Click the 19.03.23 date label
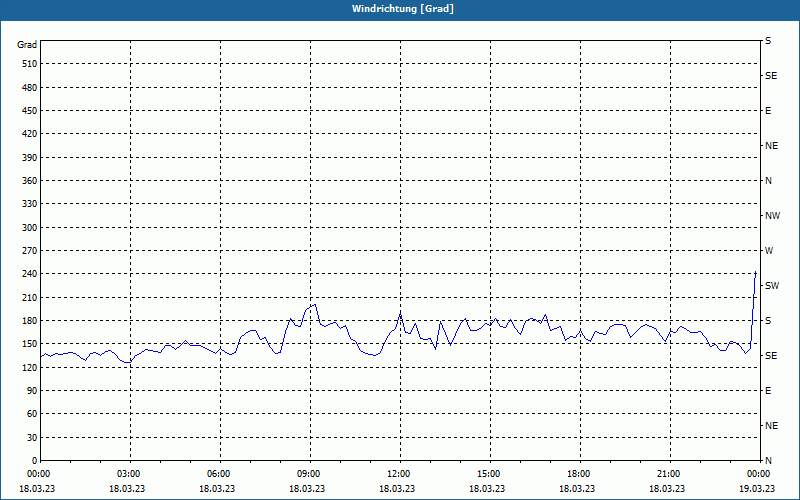 [x=757, y=488]
